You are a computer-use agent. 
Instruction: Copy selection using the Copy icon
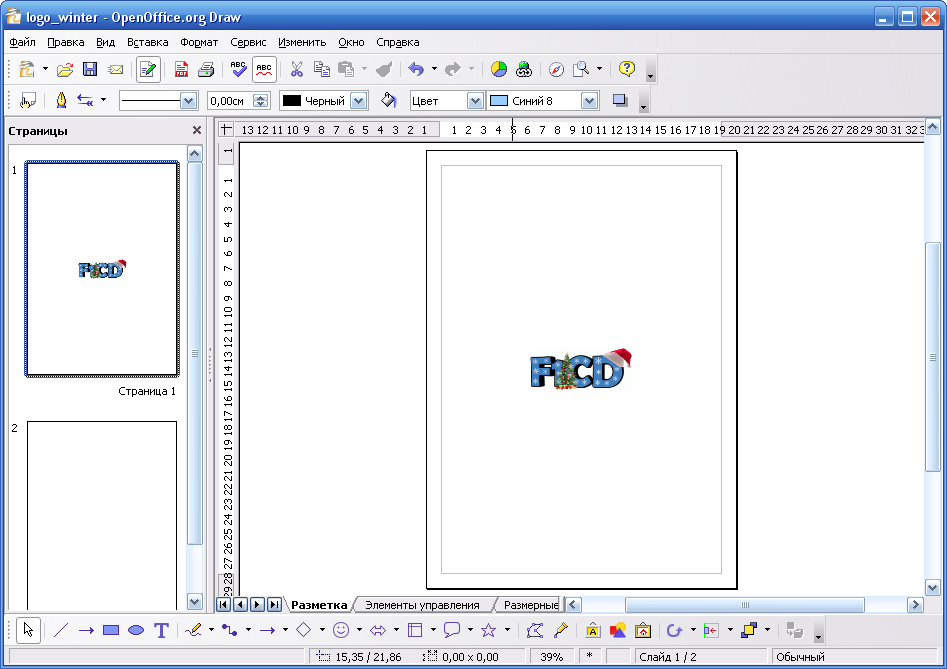[321, 69]
